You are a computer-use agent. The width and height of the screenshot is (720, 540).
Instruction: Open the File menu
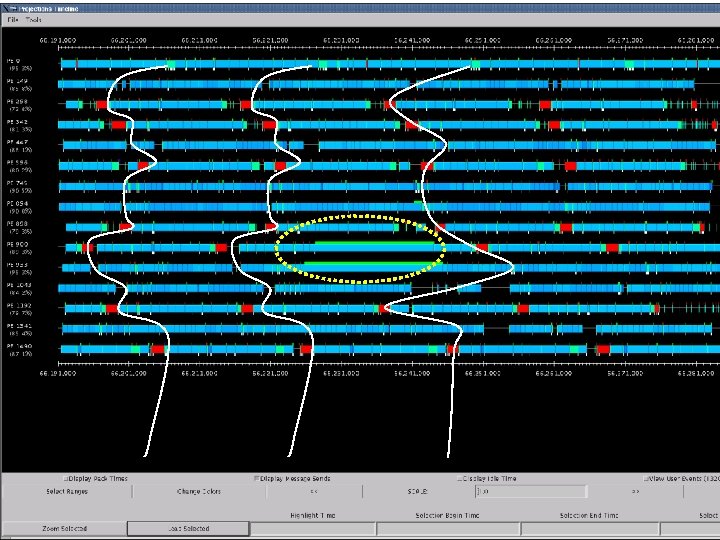click(12, 20)
